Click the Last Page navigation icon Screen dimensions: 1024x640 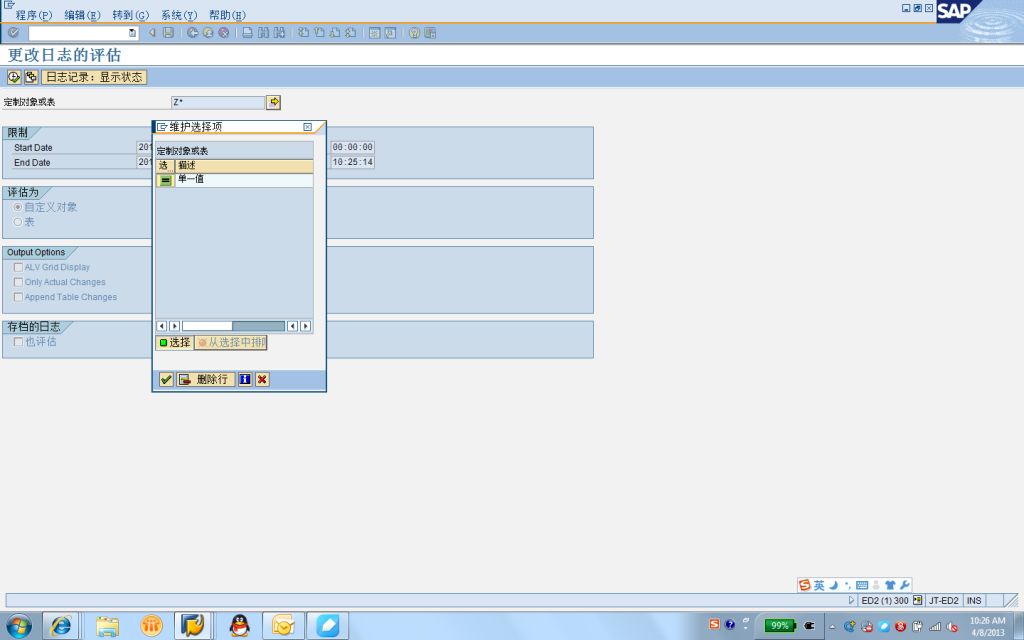coord(351,33)
